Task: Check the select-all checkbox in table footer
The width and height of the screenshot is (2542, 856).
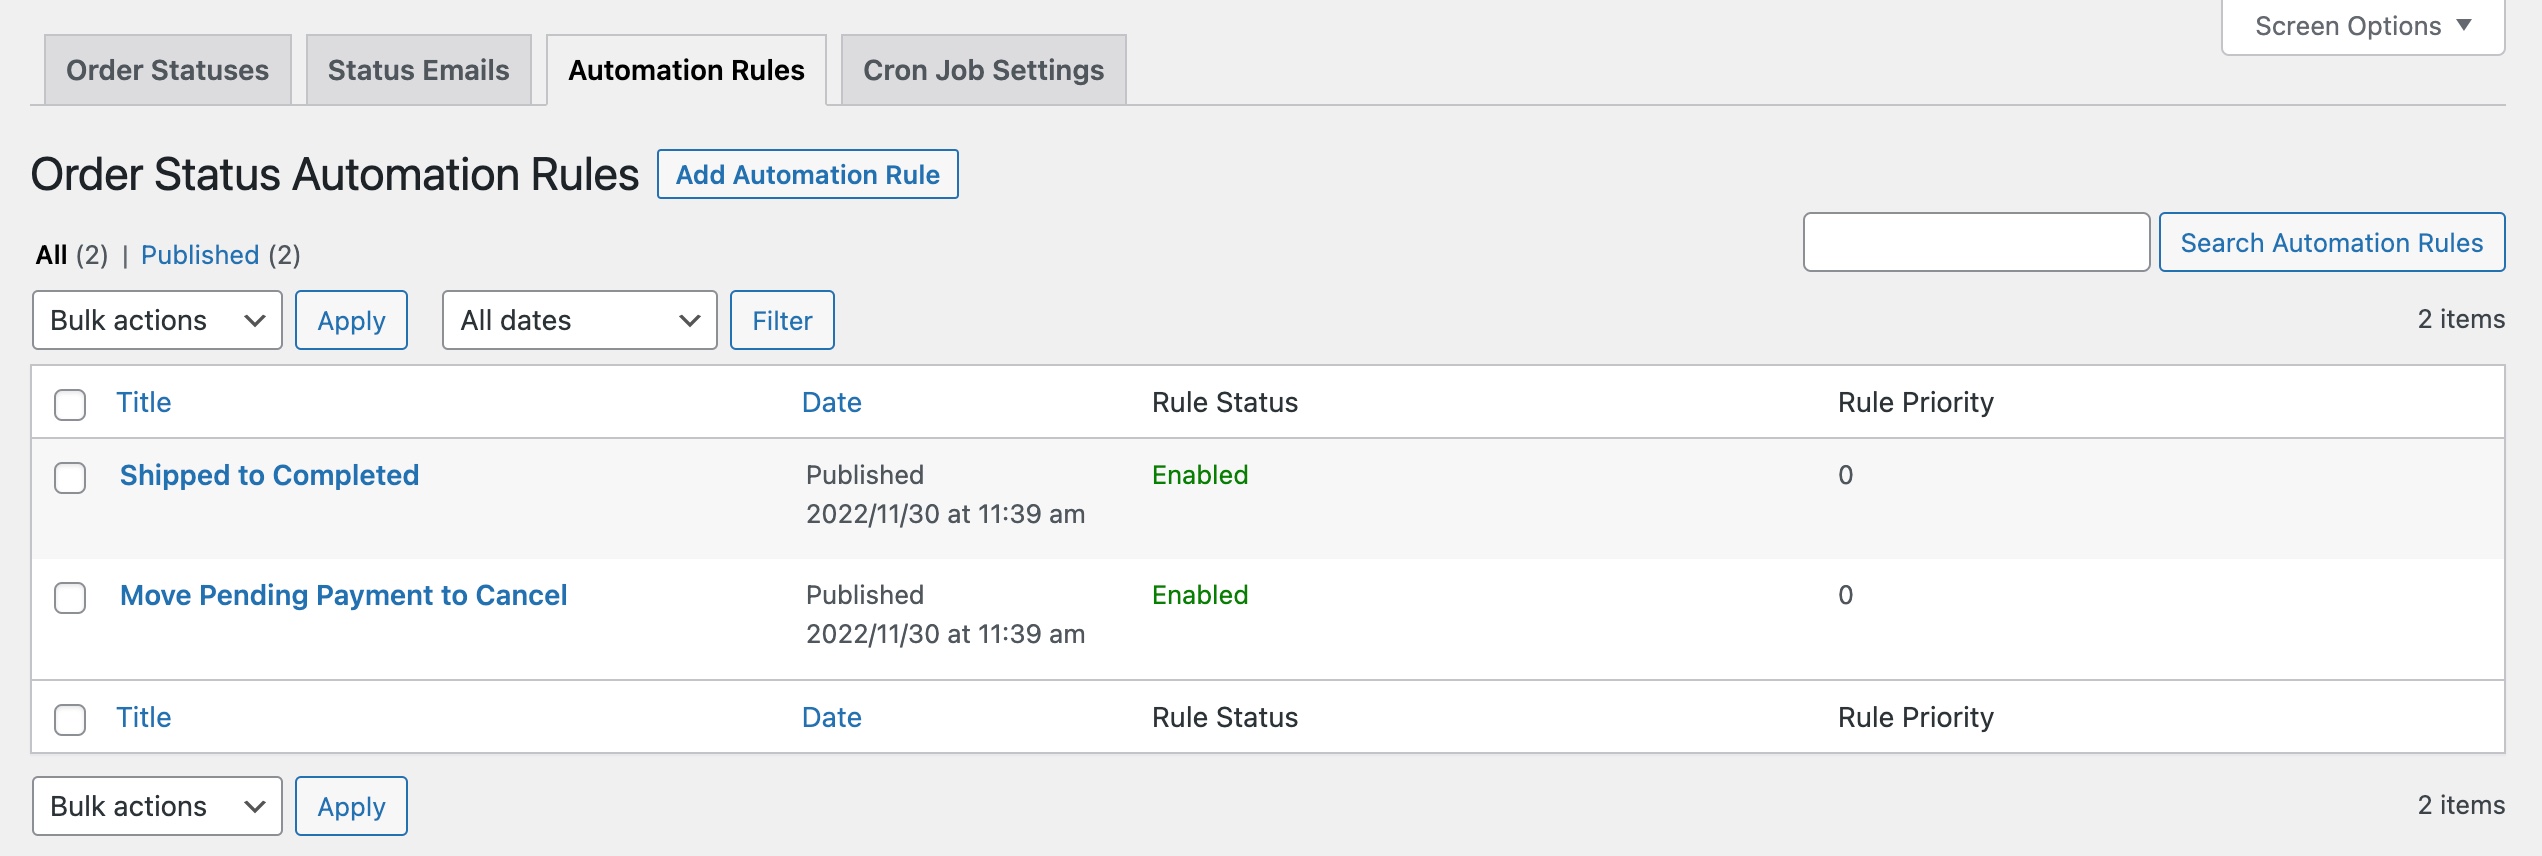Action: tap(69, 718)
